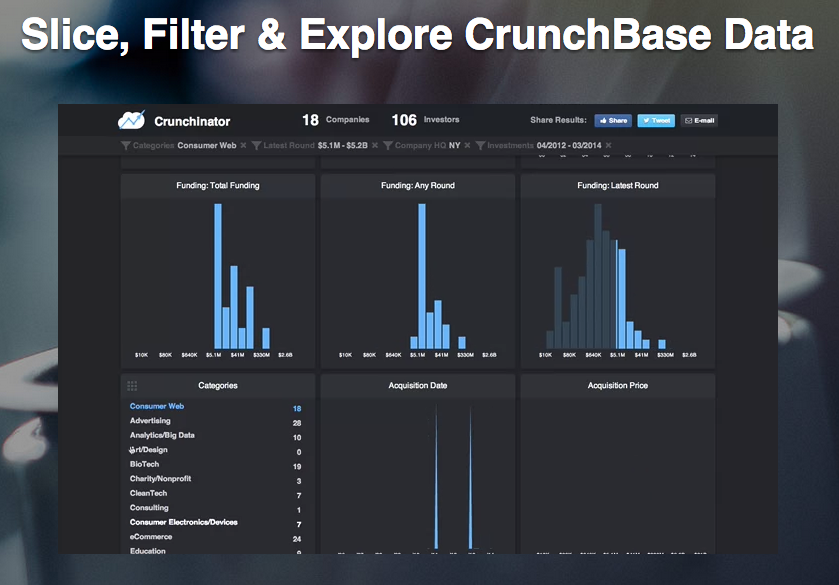Click the funnel icon beside the Categories filter
This screenshot has width=839, height=585.
(127, 146)
